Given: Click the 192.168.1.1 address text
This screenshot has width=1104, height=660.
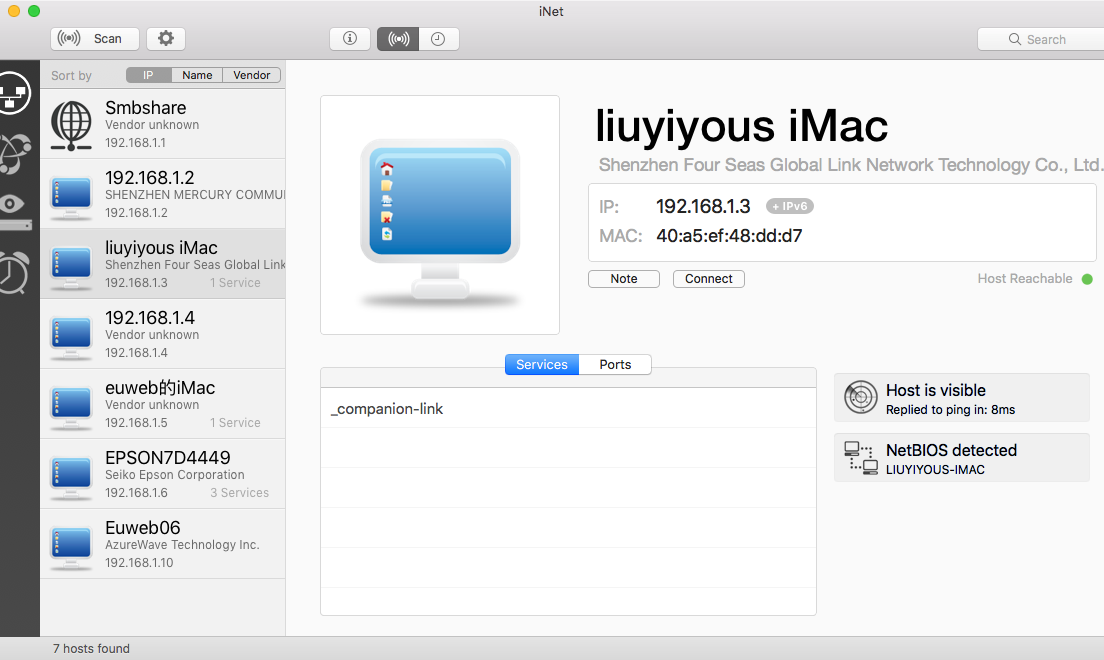Looking at the screenshot, I should coord(135,143).
